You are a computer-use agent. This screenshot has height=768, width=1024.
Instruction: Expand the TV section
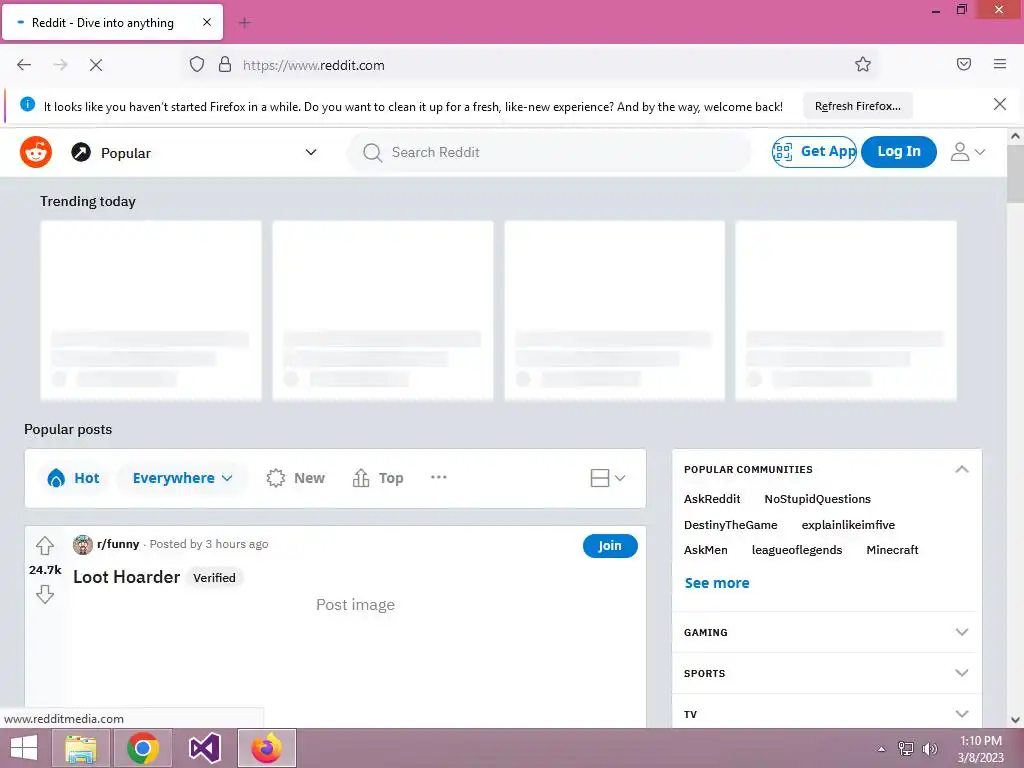pos(826,714)
